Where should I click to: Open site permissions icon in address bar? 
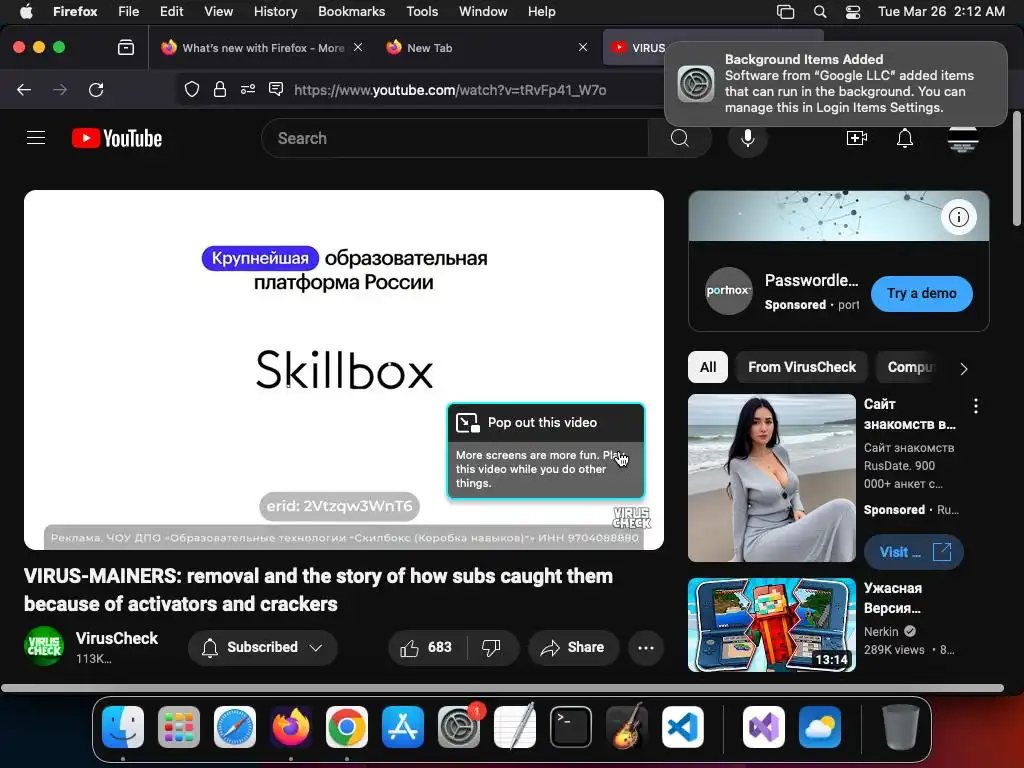click(248, 89)
